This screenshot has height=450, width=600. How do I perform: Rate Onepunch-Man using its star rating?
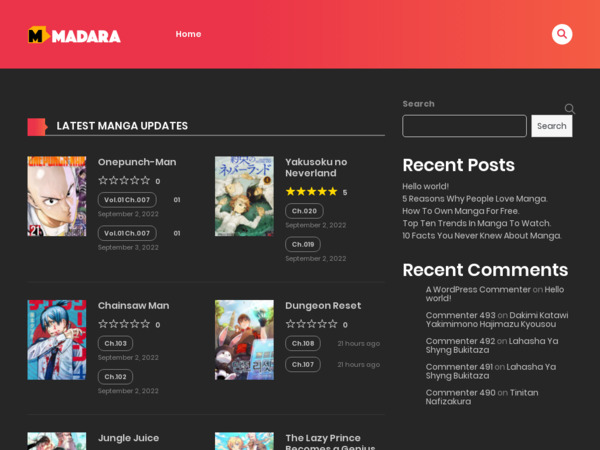click(124, 180)
